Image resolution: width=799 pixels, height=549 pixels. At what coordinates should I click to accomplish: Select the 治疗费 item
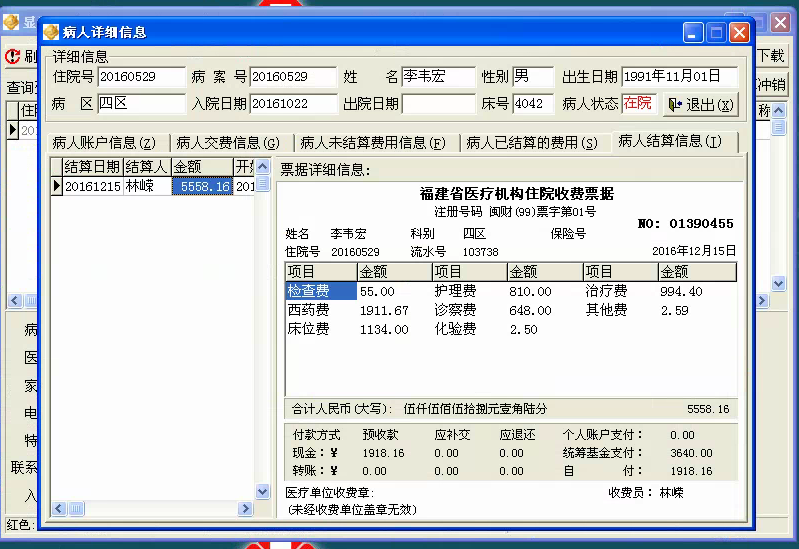[606, 291]
